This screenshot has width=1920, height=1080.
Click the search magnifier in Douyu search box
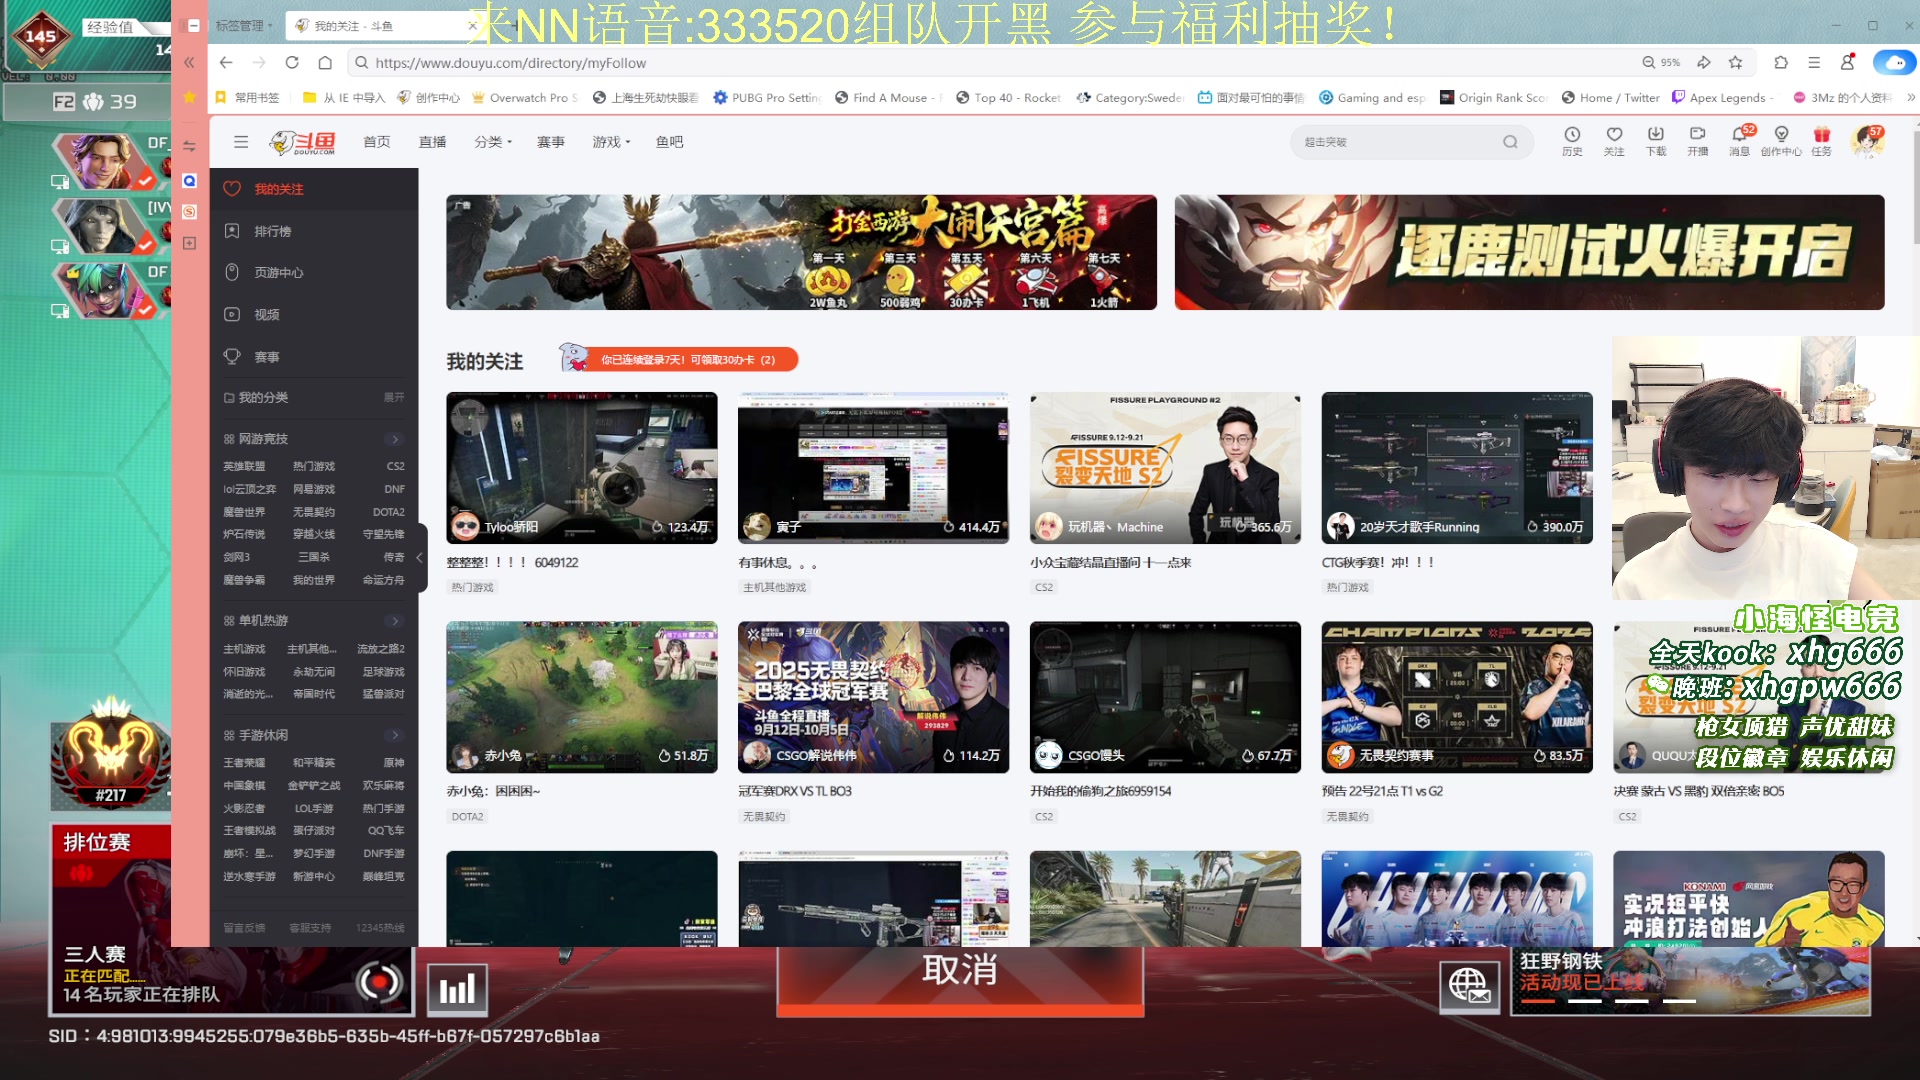pyautogui.click(x=1510, y=142)
